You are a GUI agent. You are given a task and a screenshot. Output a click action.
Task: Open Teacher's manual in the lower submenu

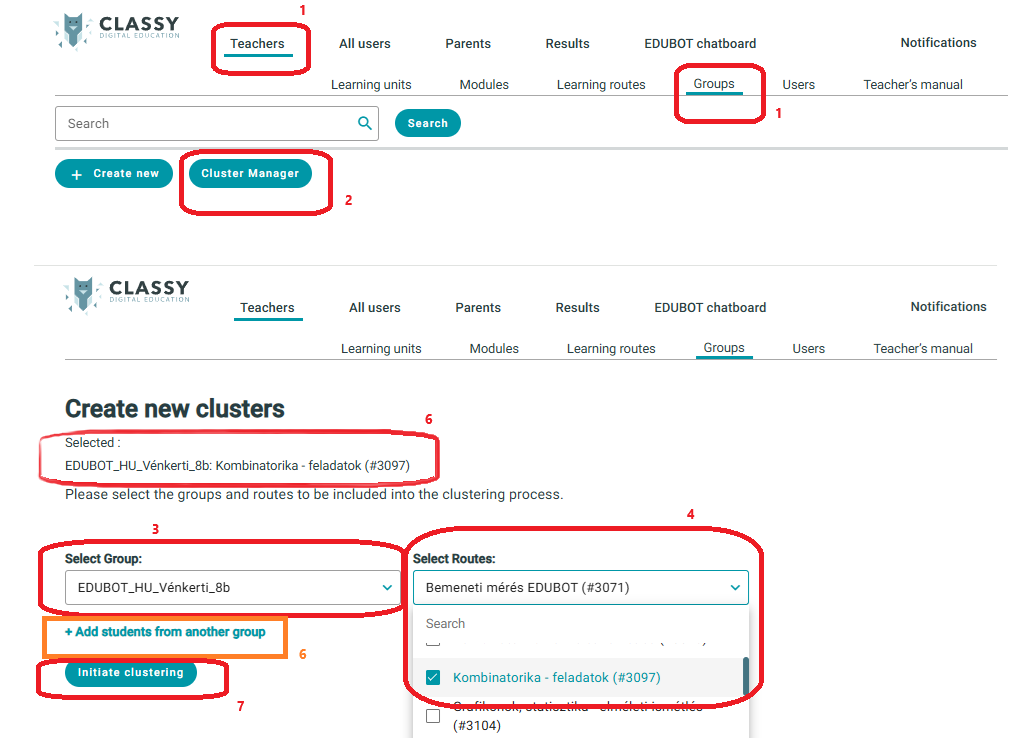pos(922,349)
